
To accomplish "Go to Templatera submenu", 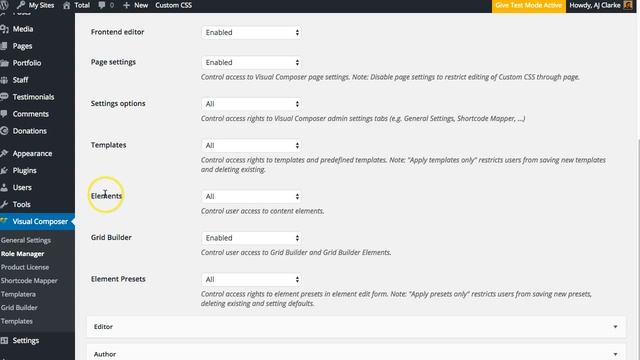I will (x=18, y=294).
